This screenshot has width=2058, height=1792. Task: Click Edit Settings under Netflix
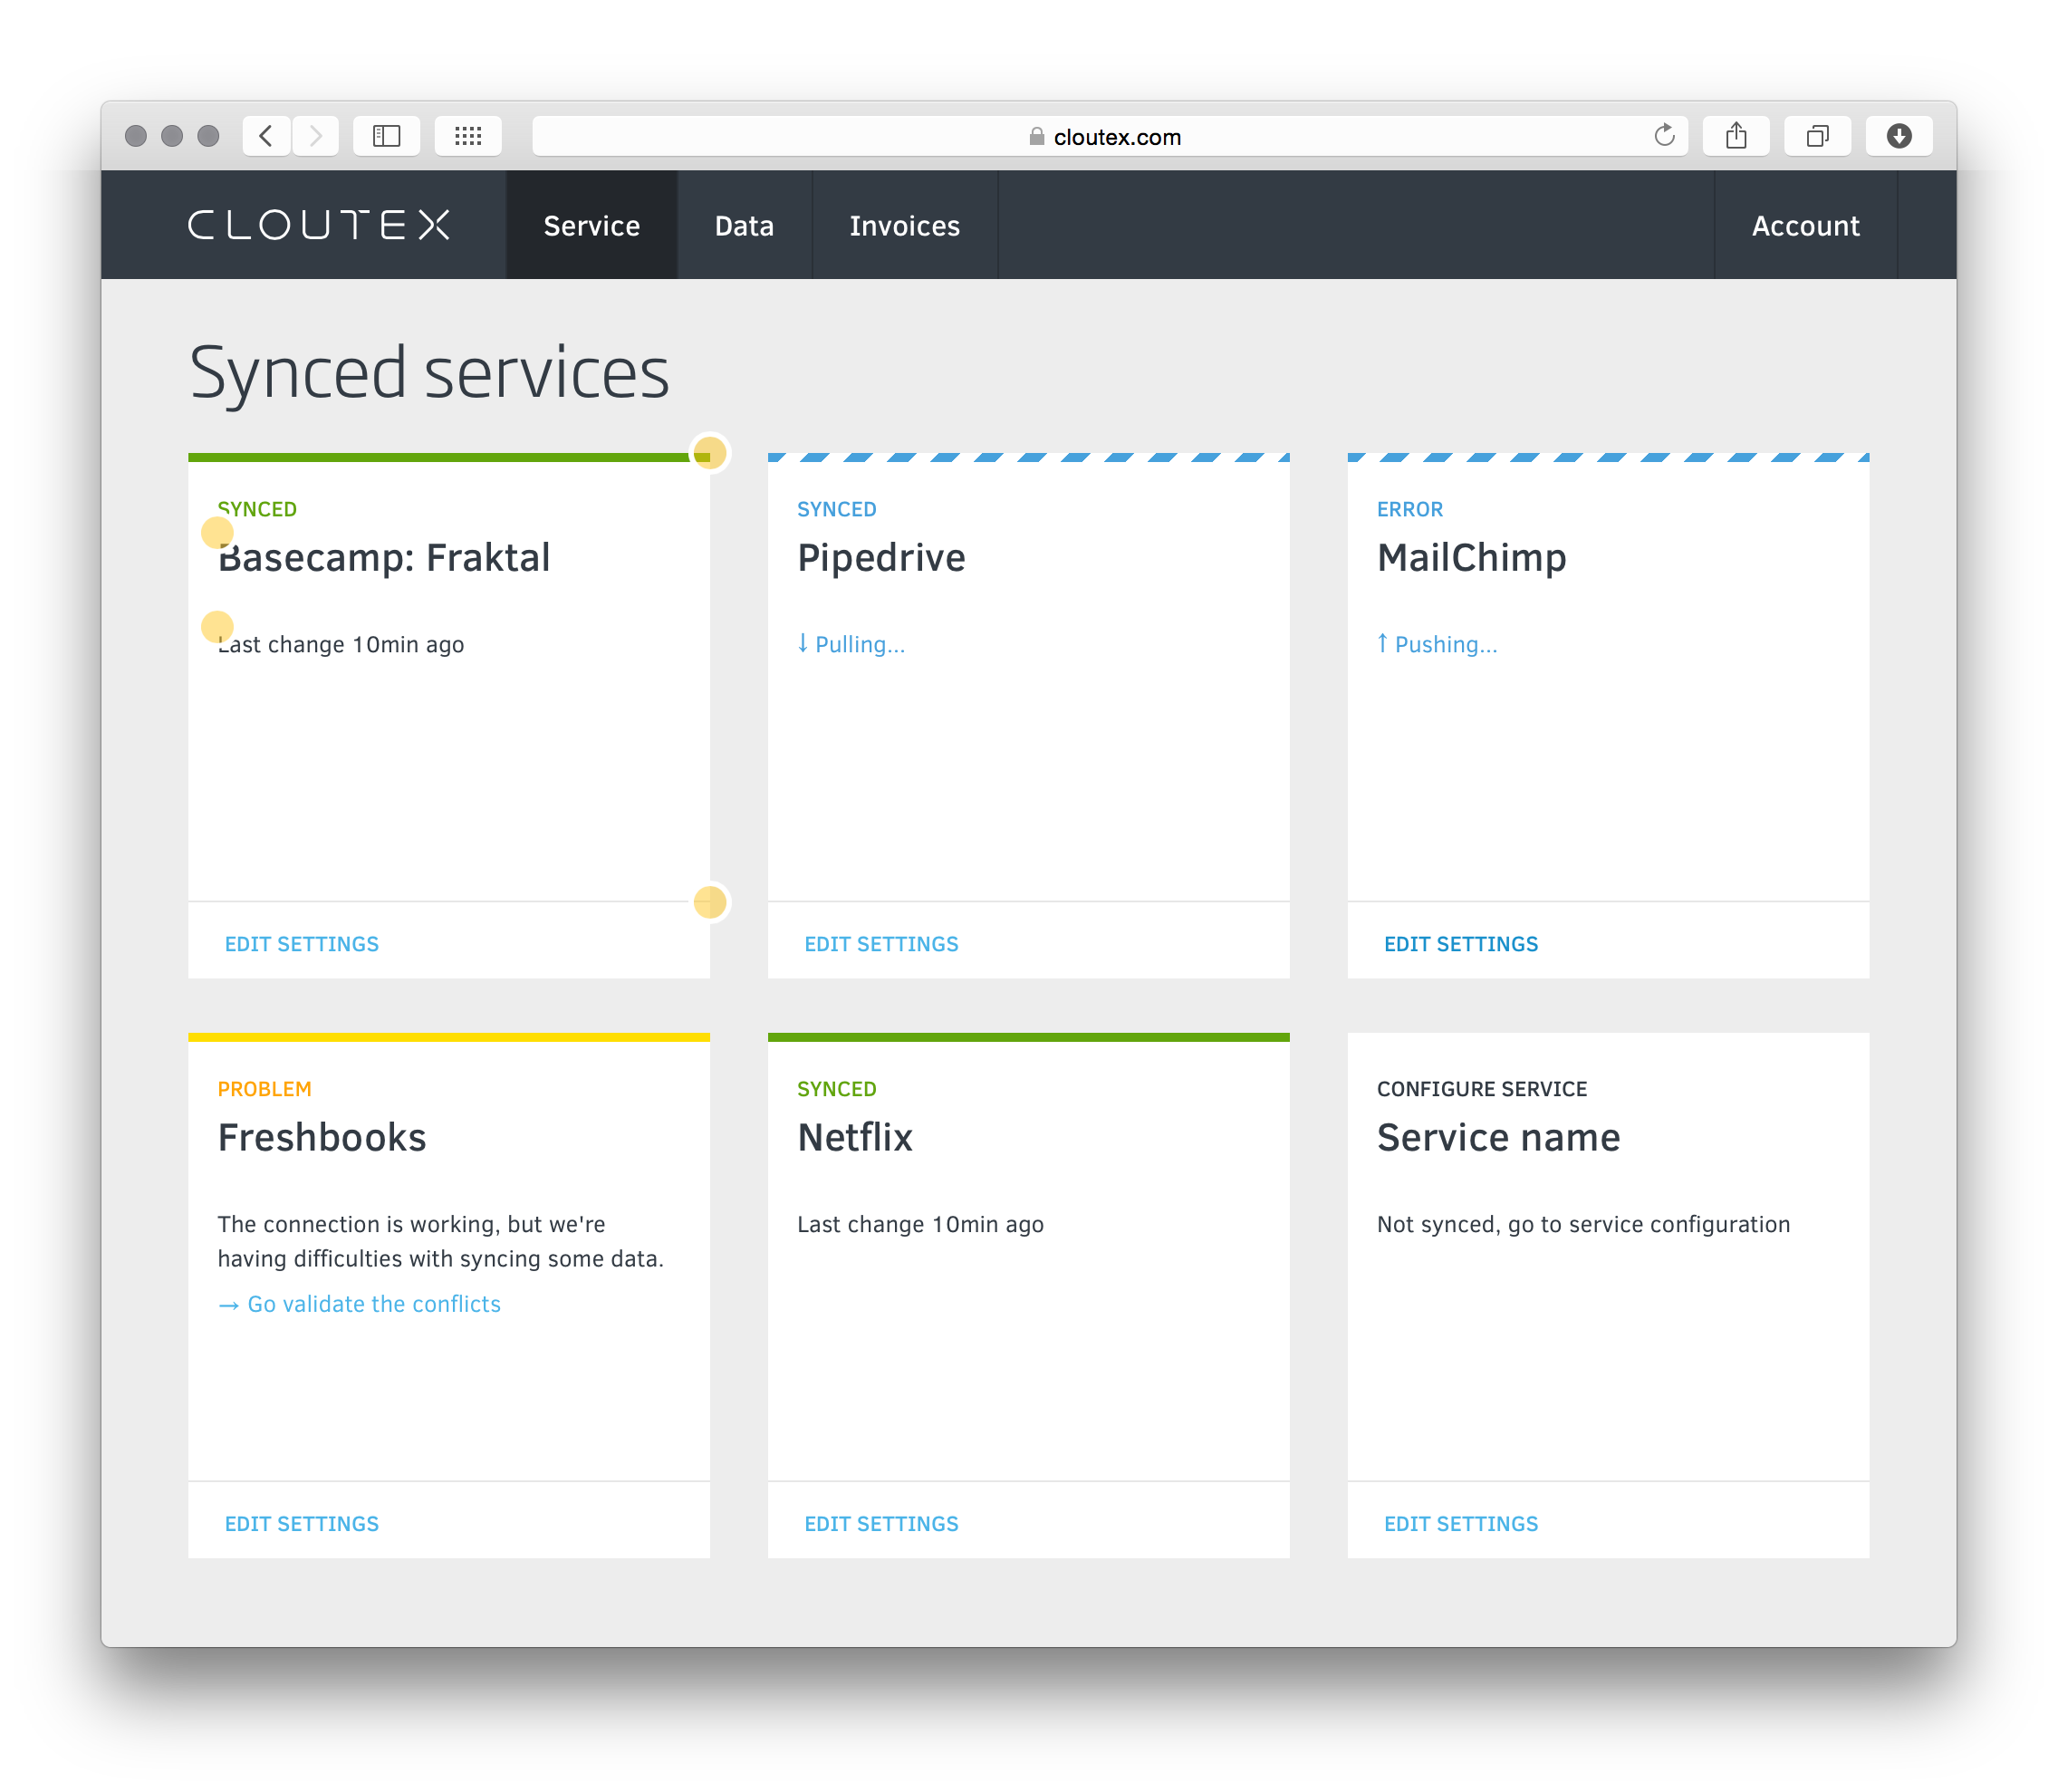pos(881,1524)
